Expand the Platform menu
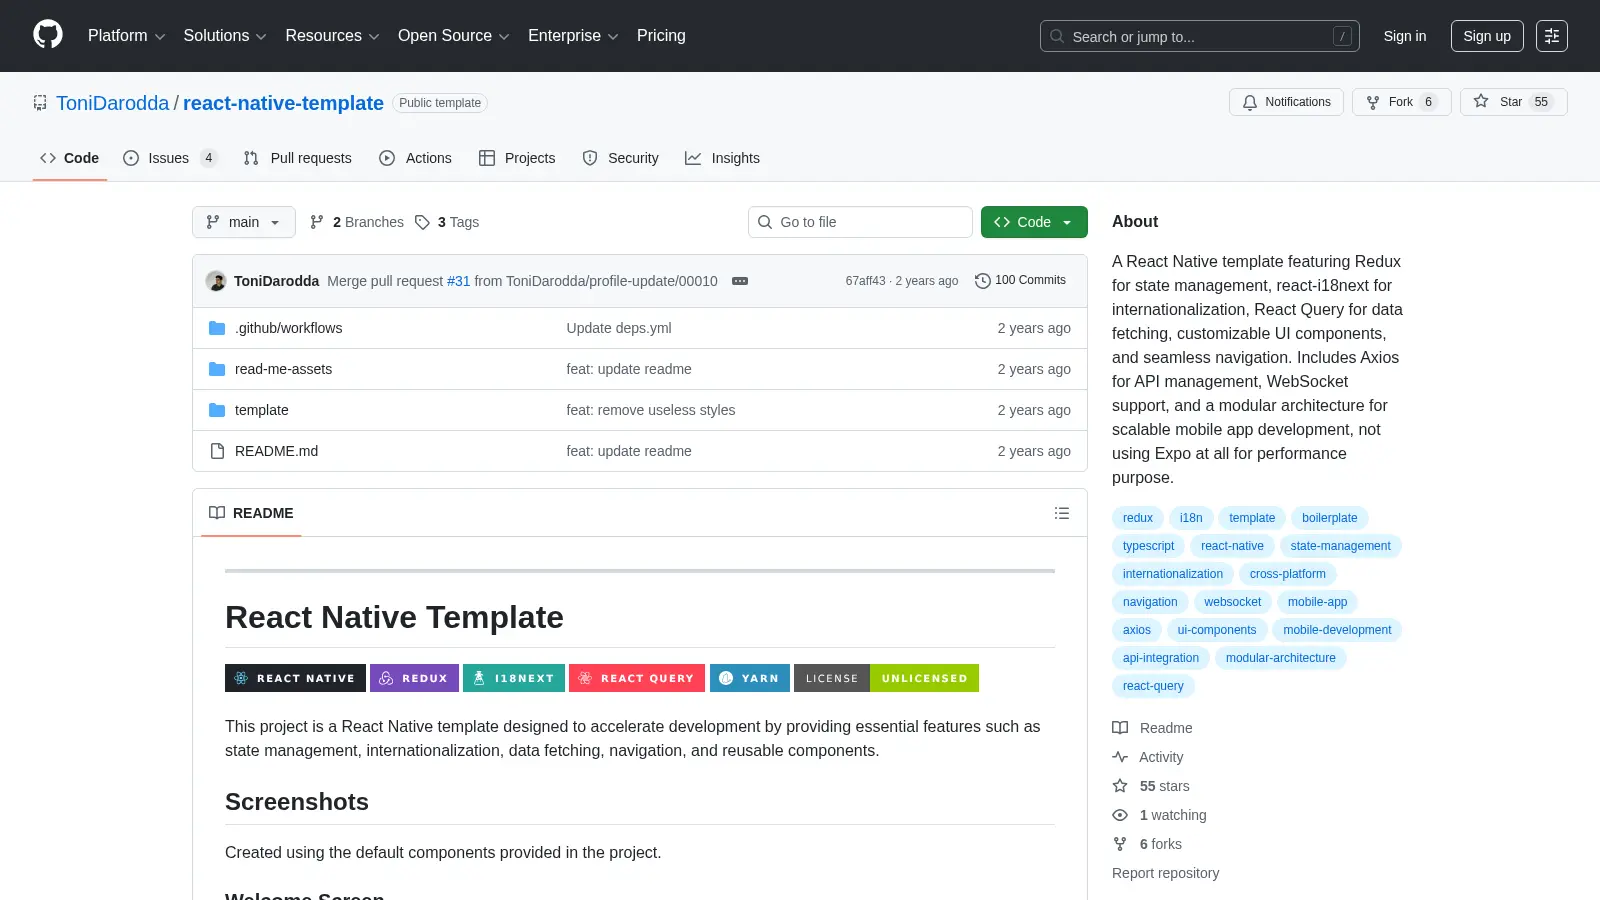 (x=126, y=36)
